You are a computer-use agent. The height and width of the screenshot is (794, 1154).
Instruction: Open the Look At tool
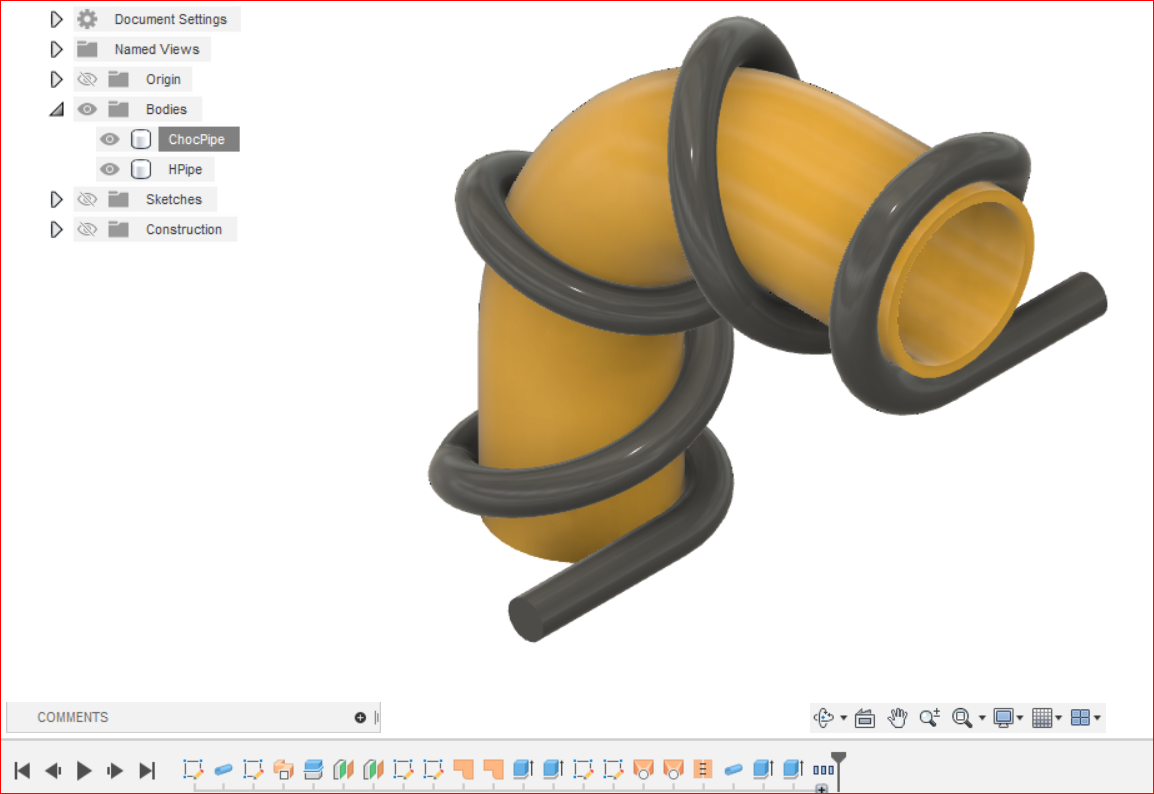865,717
